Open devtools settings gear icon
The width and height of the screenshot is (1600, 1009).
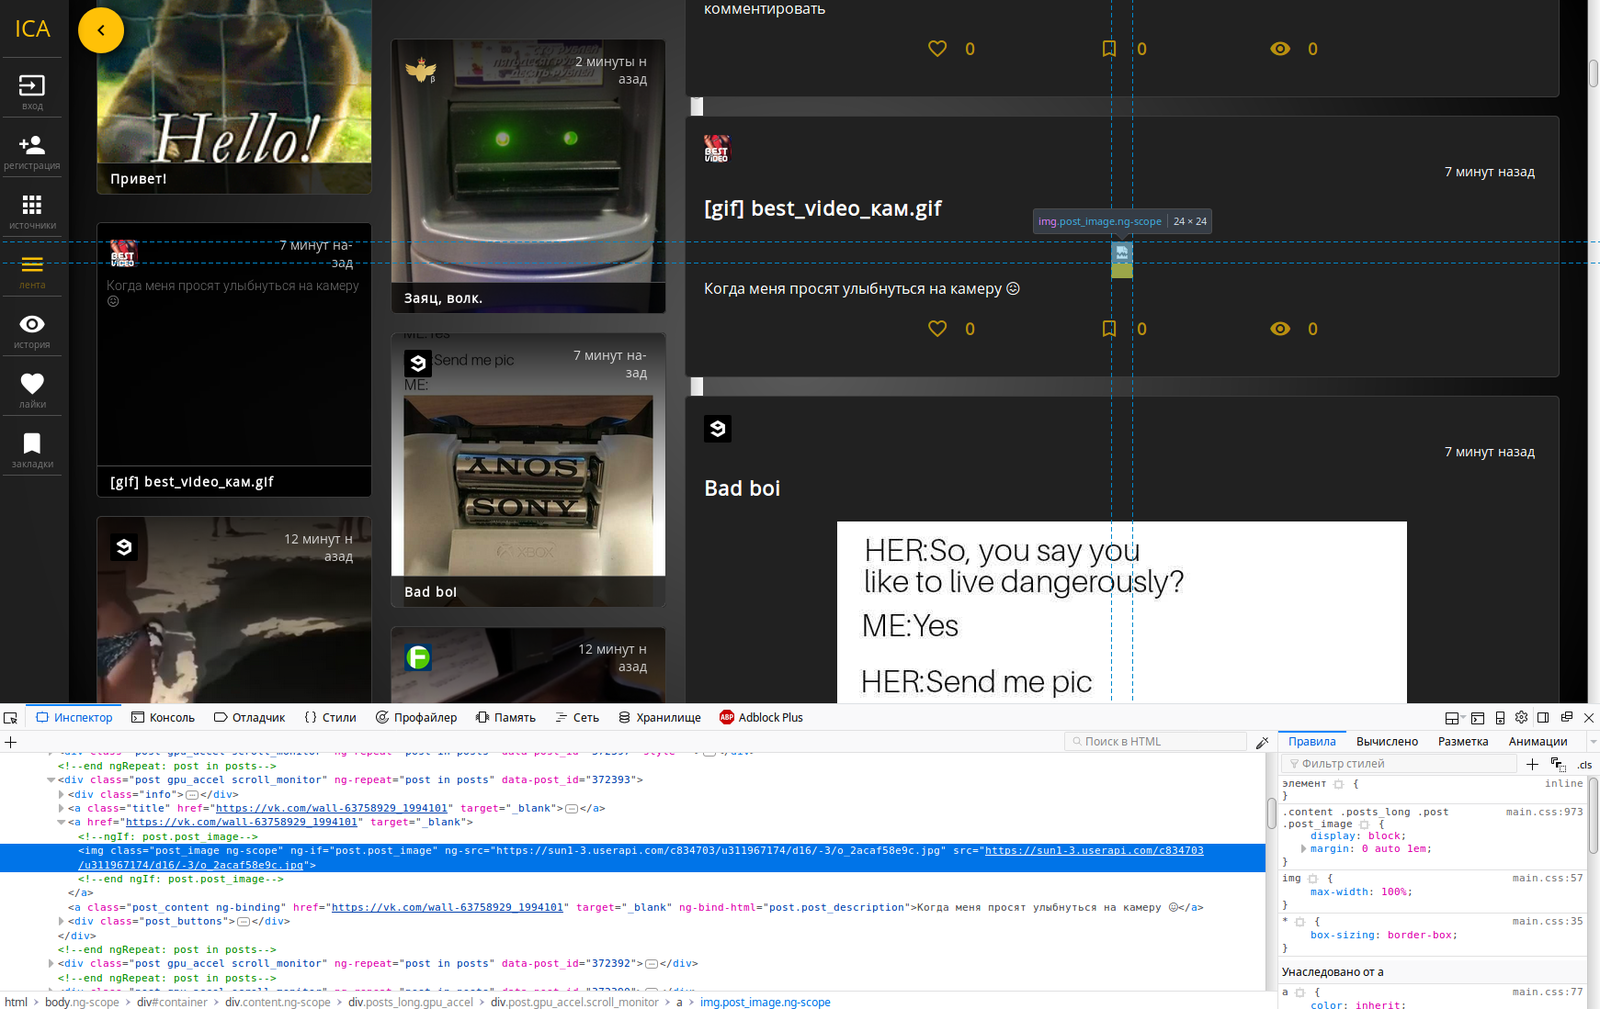click(x=1521, y=718)
